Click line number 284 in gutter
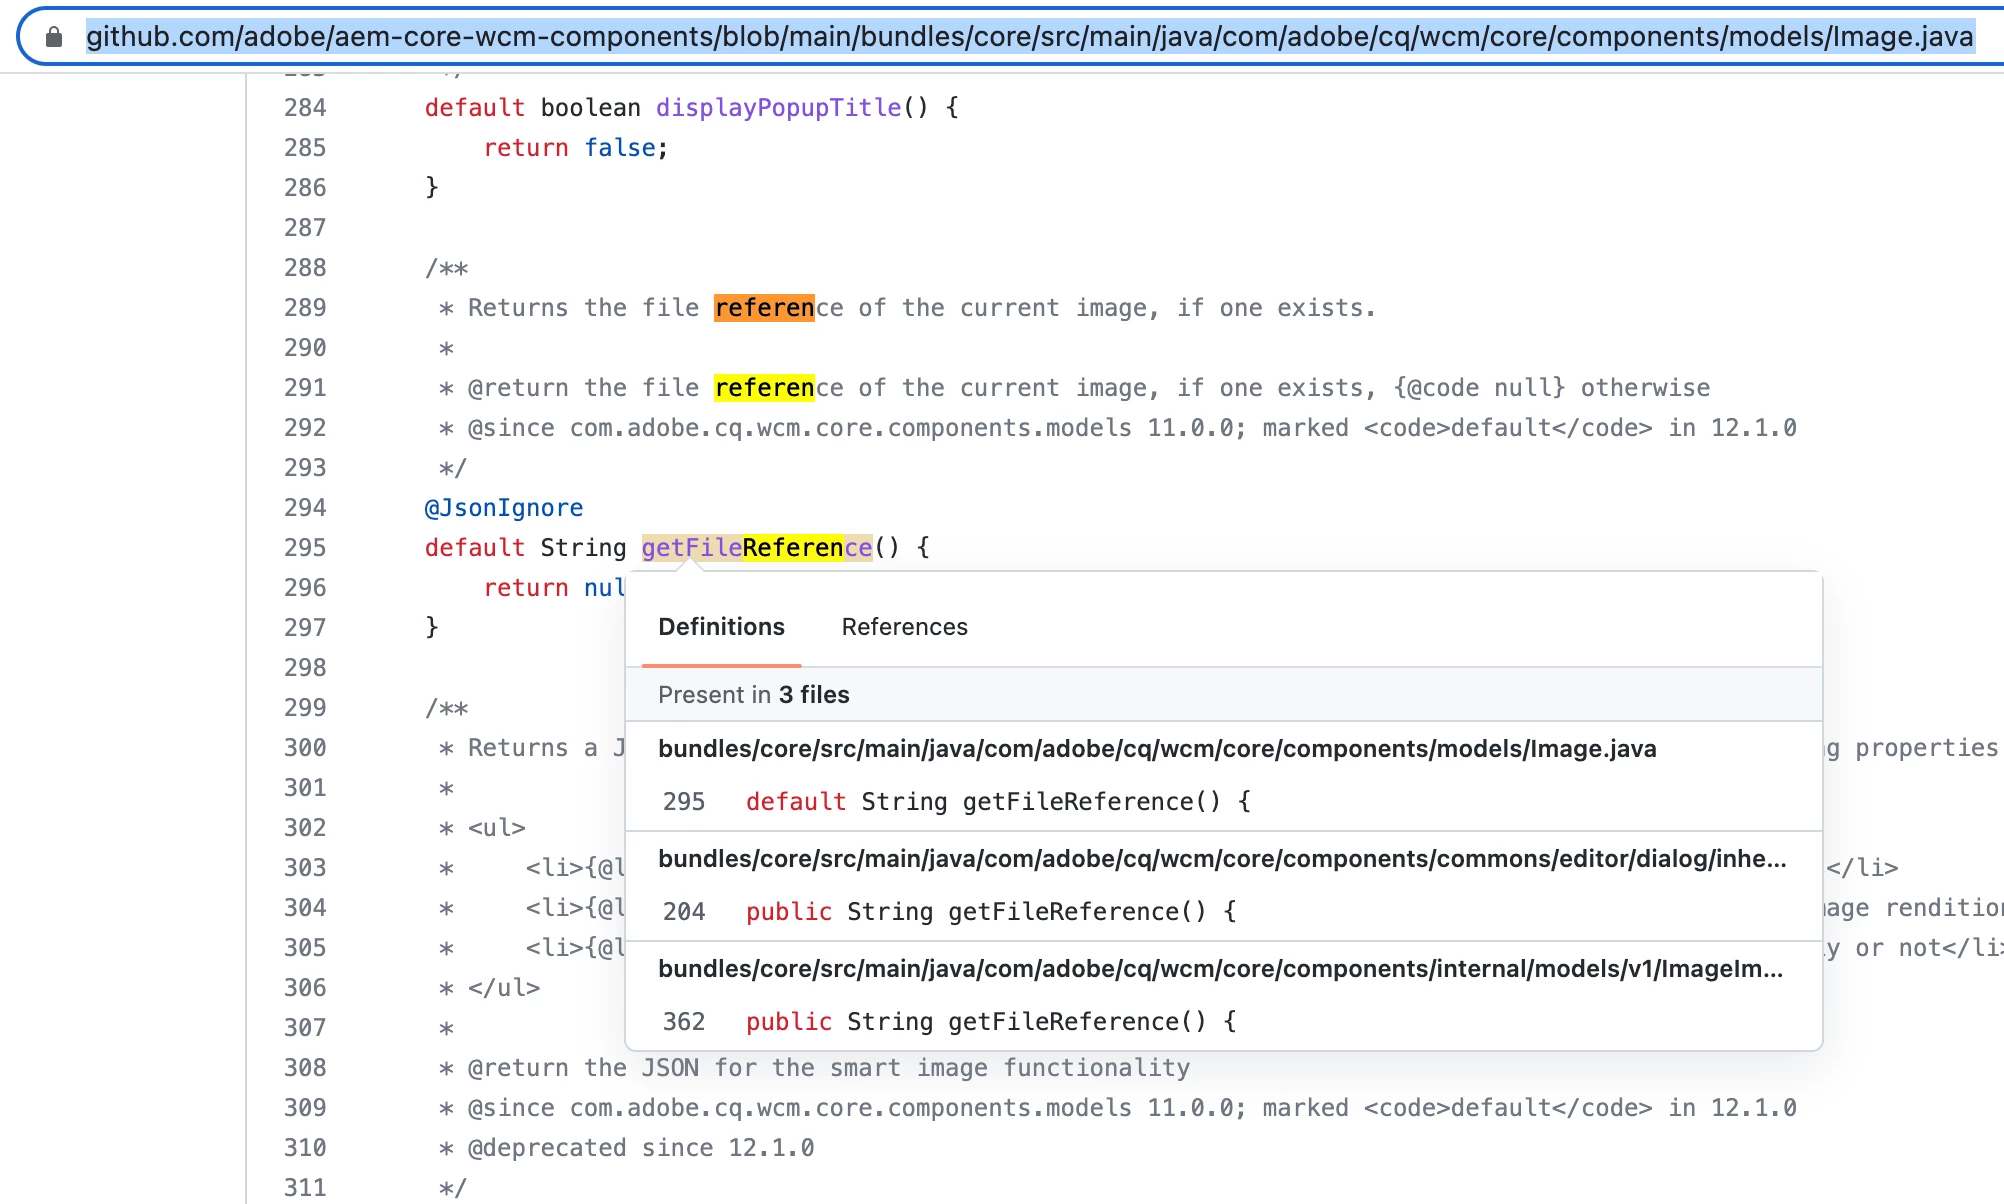 305,108
